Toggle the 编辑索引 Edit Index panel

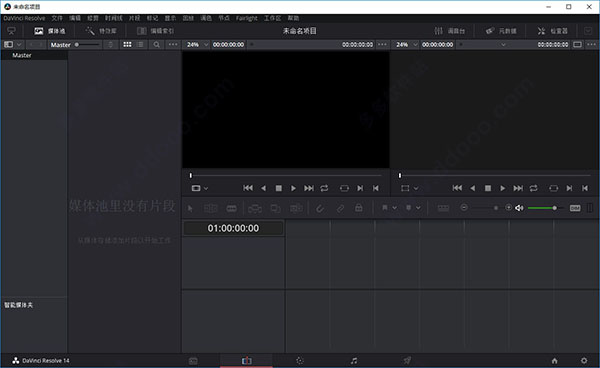[x=155, y=31]
